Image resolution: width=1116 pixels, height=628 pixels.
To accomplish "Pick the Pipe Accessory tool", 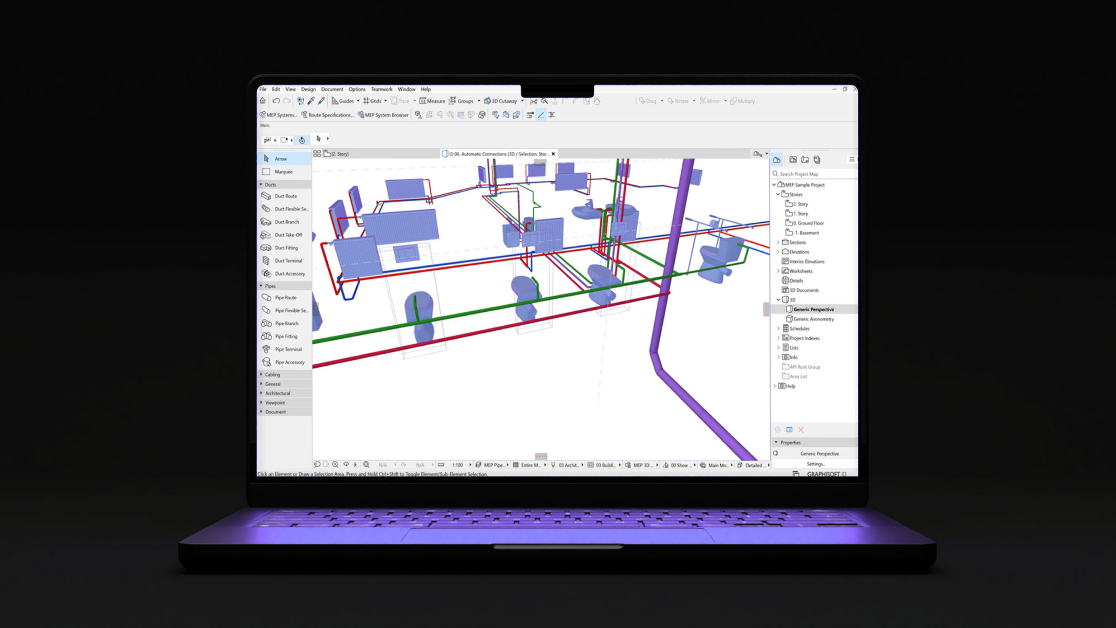I will coord(289,362).
